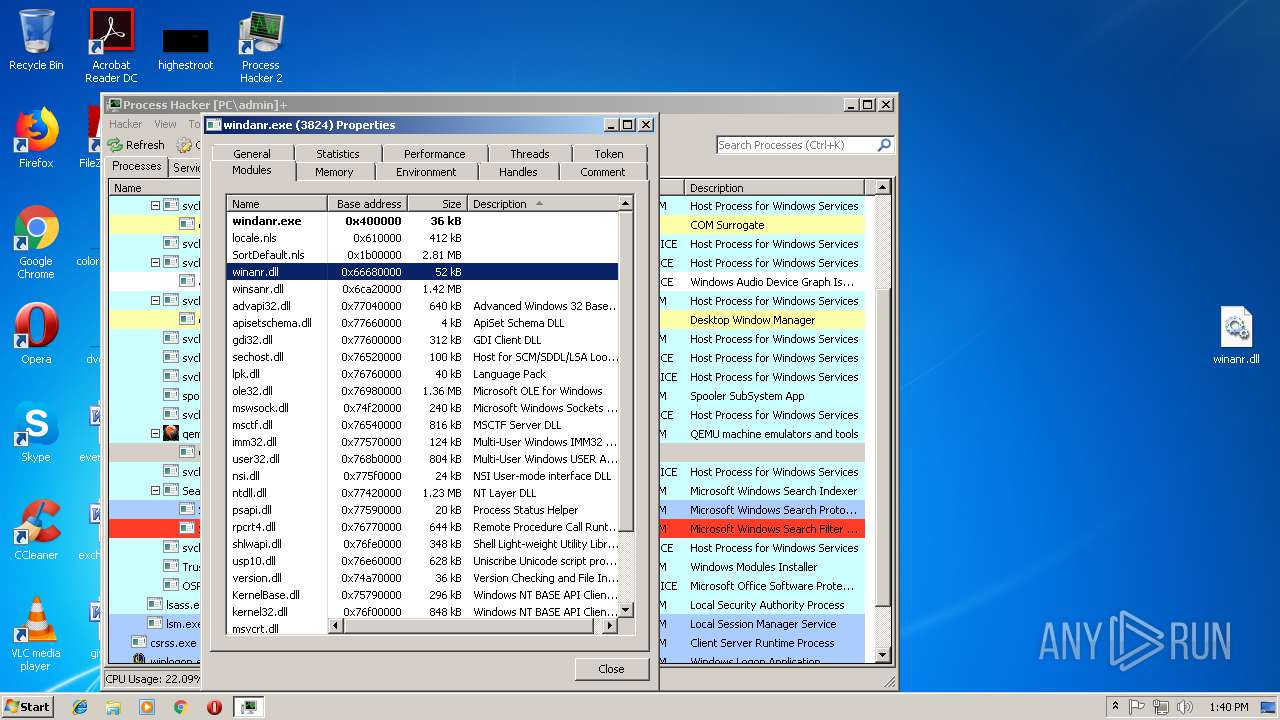
Task: Select Spooler SubSystem App row
Action: point(762,396)
